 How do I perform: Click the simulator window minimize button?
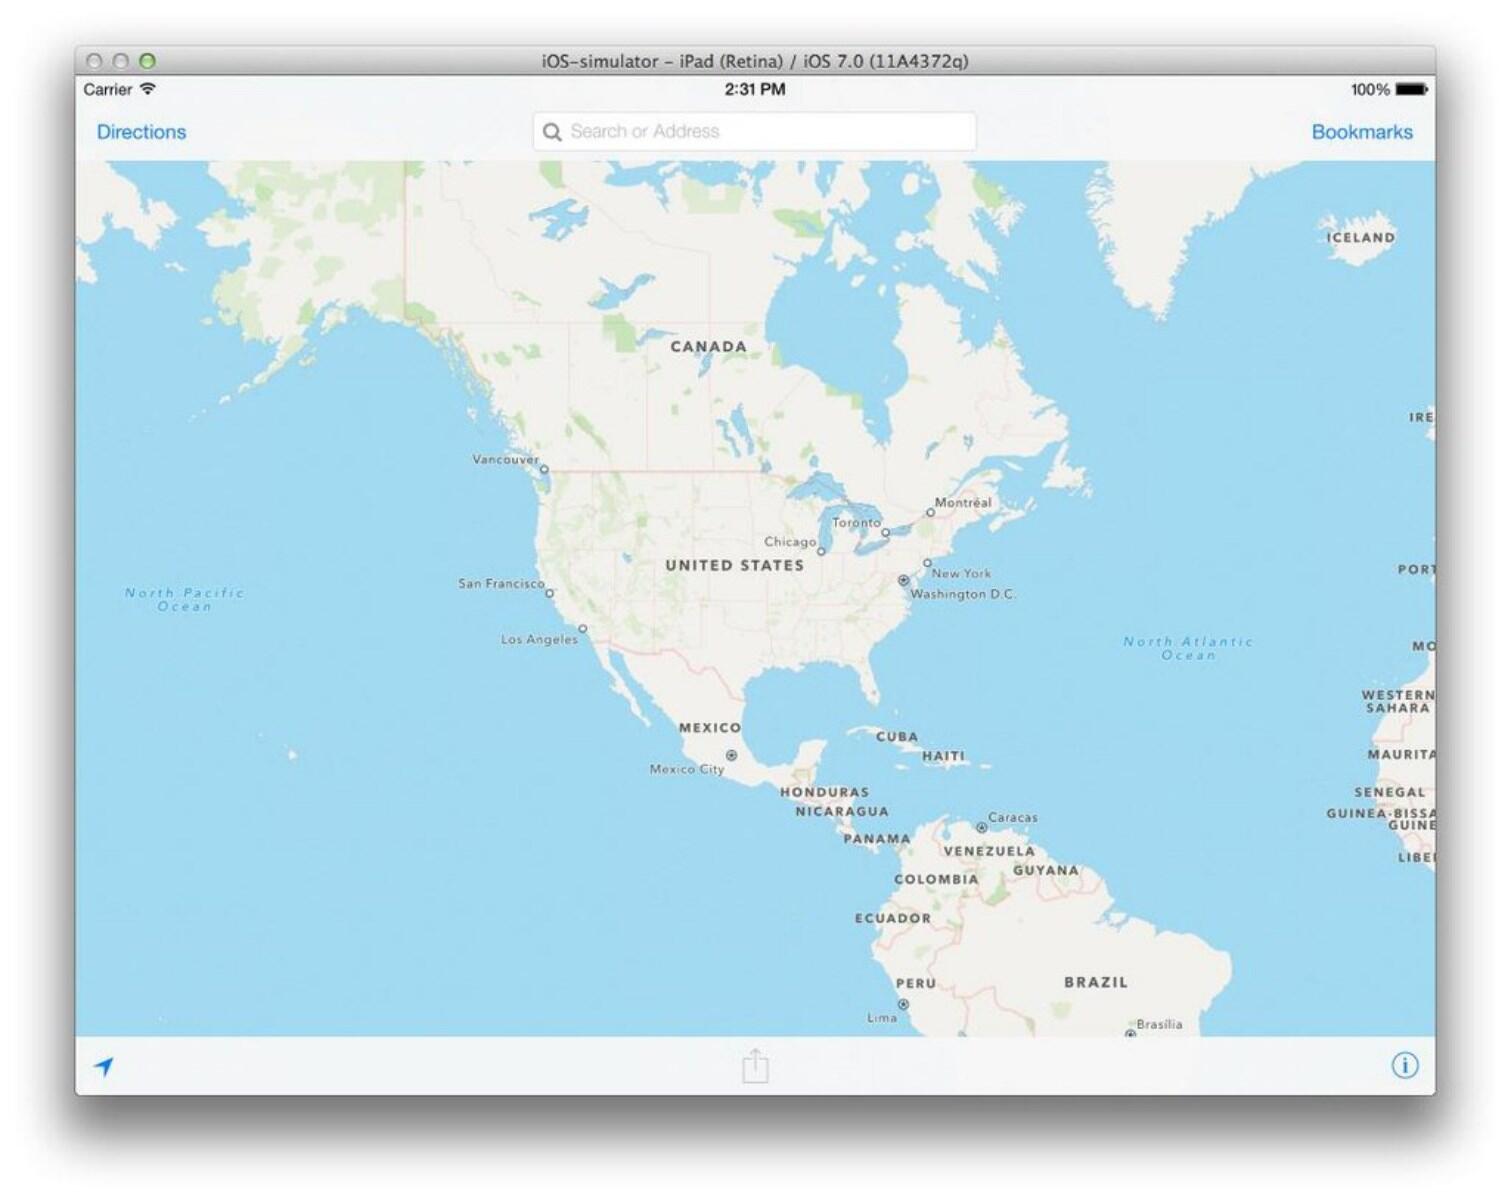(120, 61)
